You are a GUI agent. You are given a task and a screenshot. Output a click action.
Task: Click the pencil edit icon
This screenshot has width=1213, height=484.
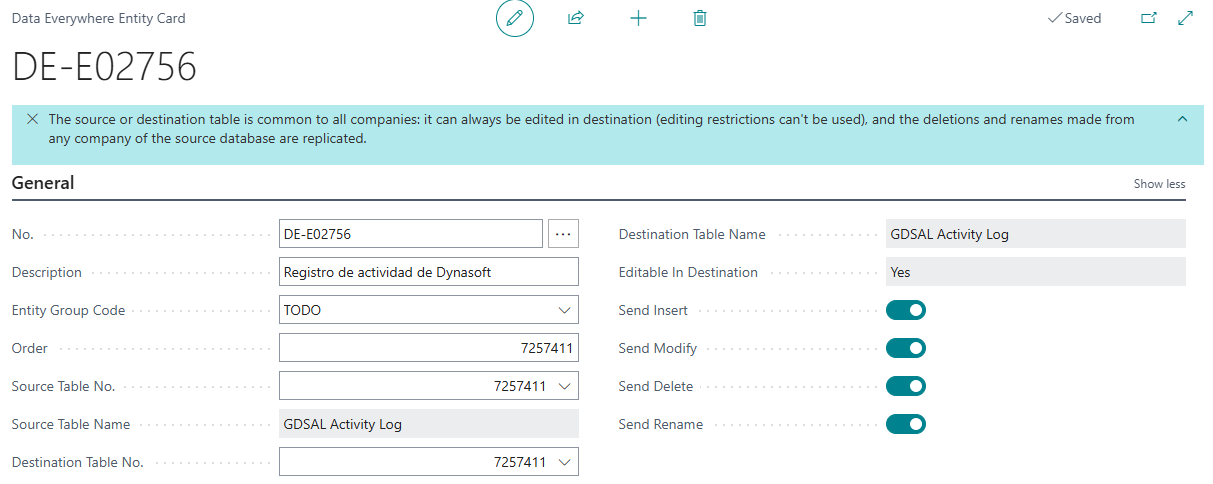515,18
